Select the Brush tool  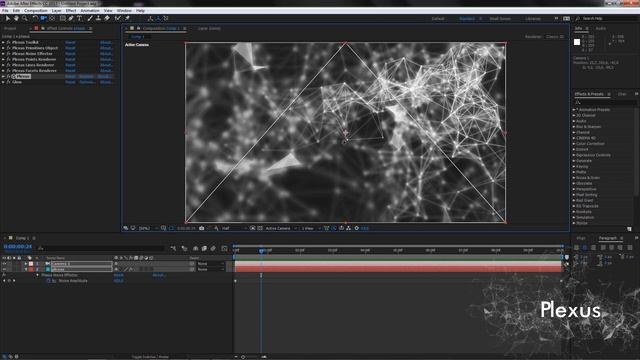click(x=90, y=18)
